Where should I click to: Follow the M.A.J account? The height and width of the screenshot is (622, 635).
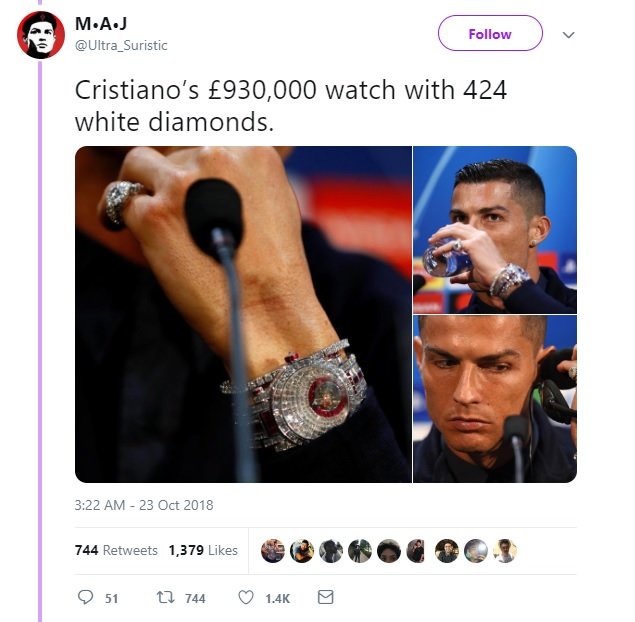coord(490,33)
